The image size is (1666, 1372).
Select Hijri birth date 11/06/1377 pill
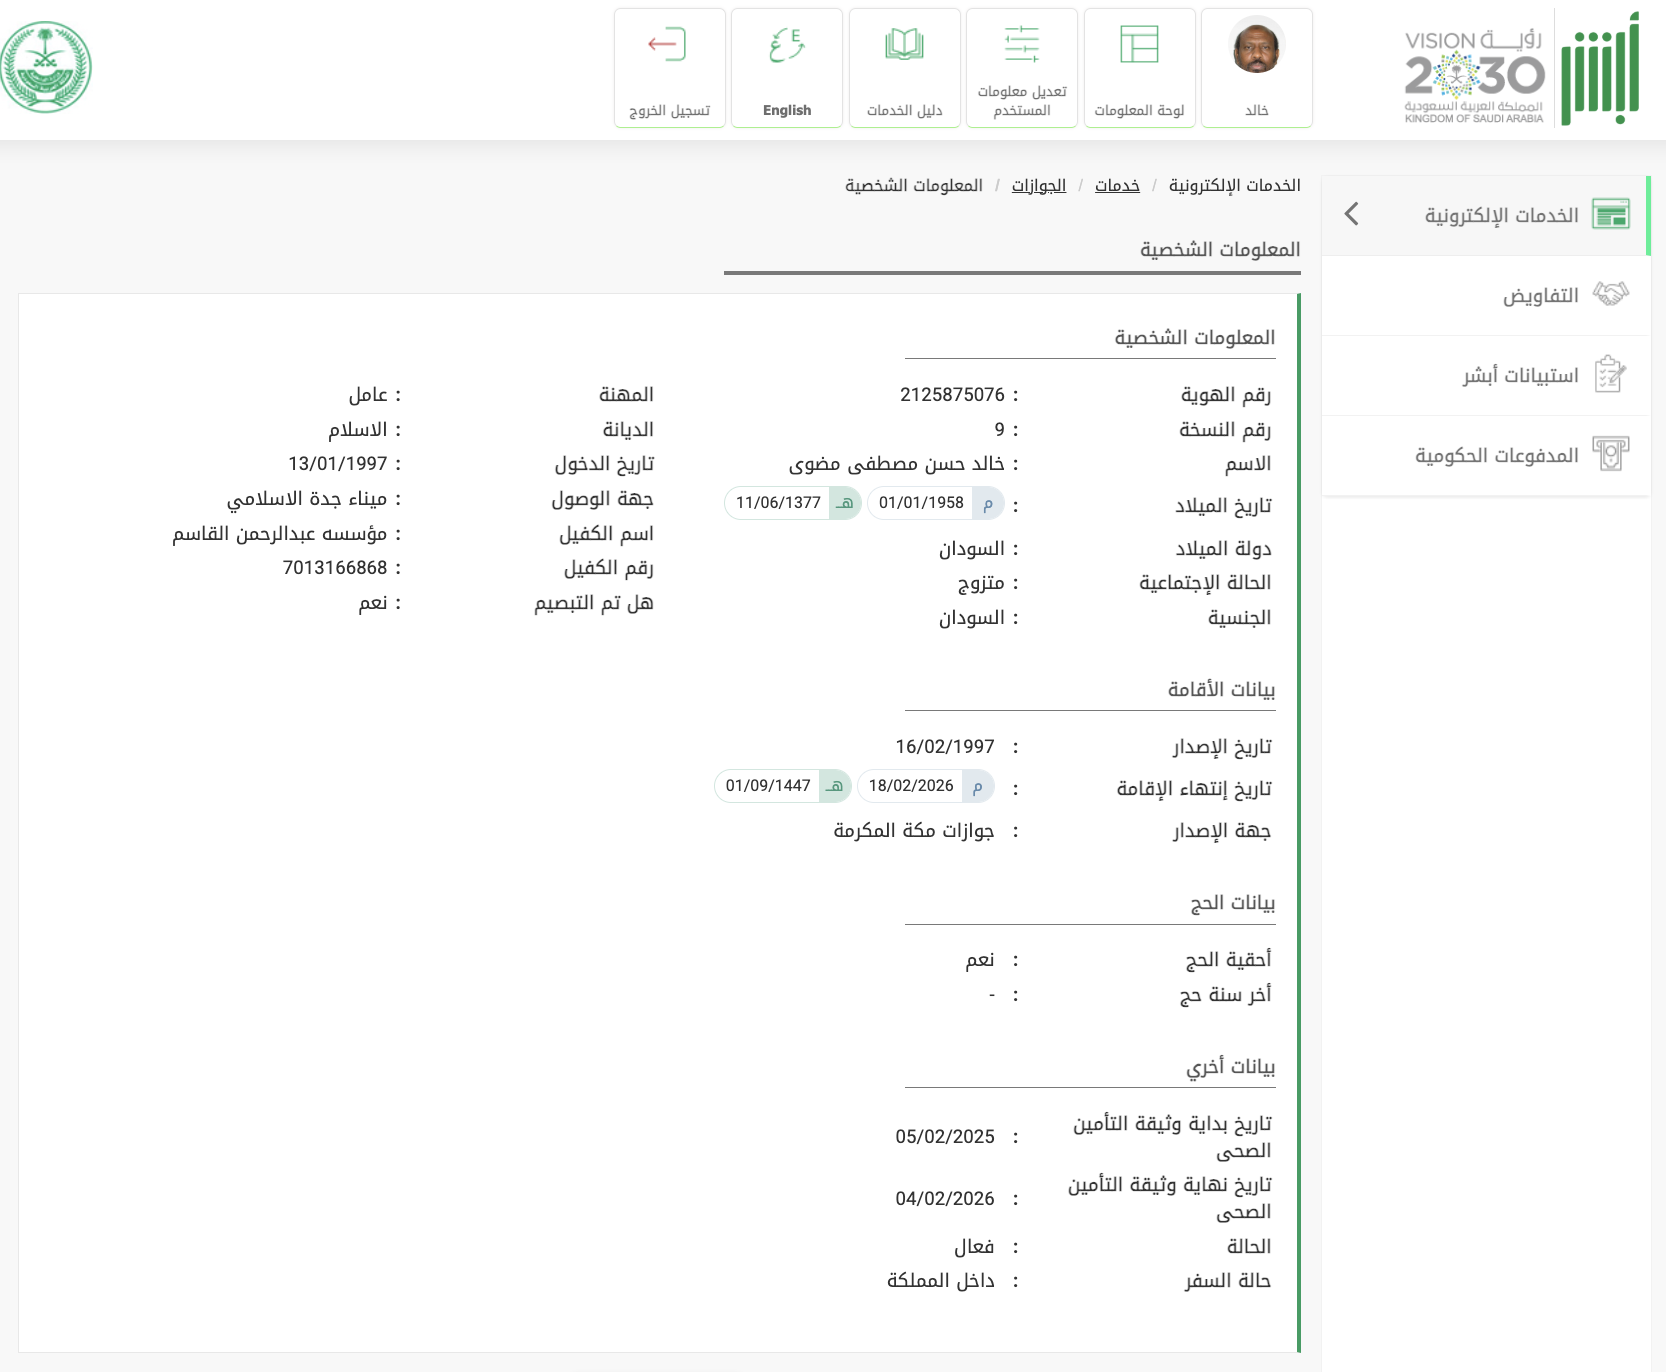[792, 503]
